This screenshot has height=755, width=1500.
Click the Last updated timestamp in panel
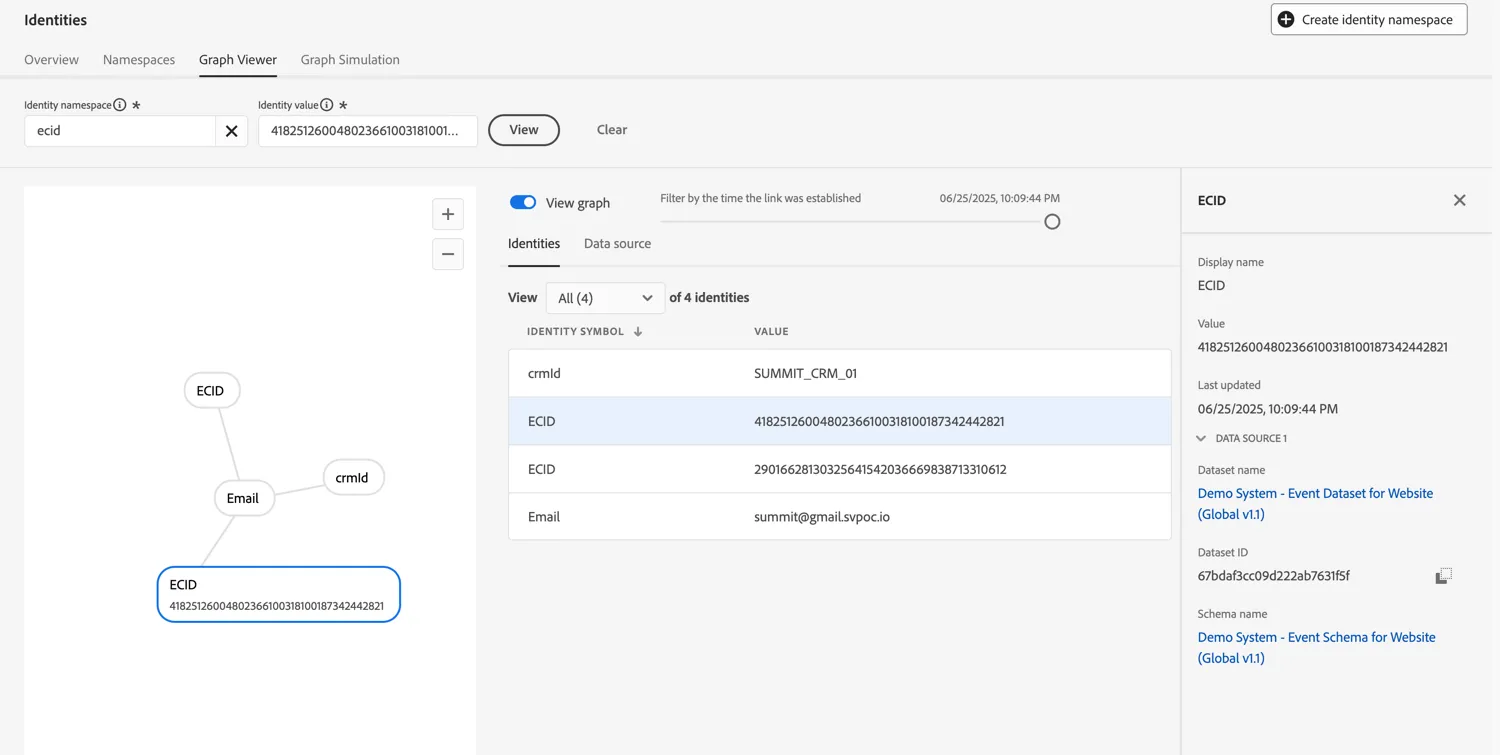click(1268, 409)
